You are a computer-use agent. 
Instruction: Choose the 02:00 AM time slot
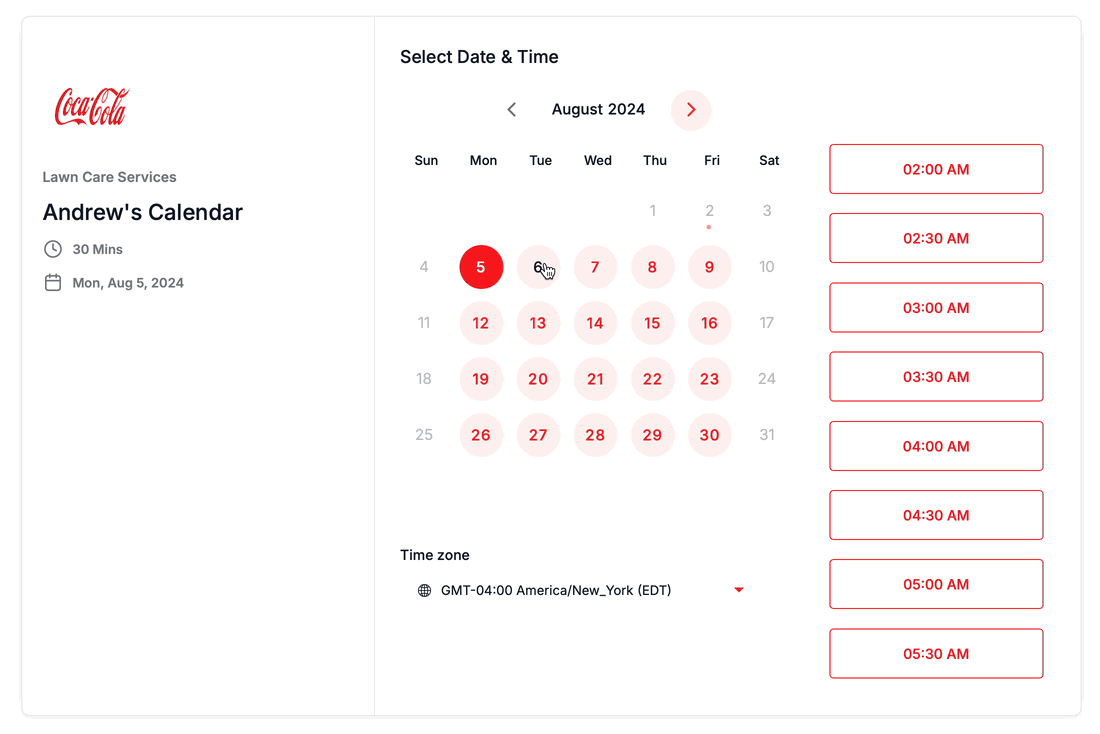point(936,169)
